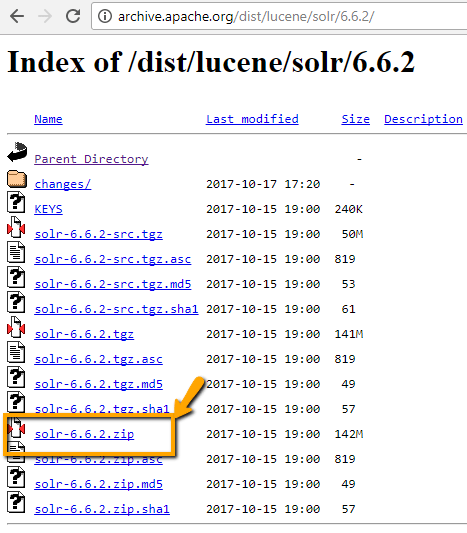
Task: Reload the page with refresh icon
Action: pyautogui.click(x=73, y=16)
